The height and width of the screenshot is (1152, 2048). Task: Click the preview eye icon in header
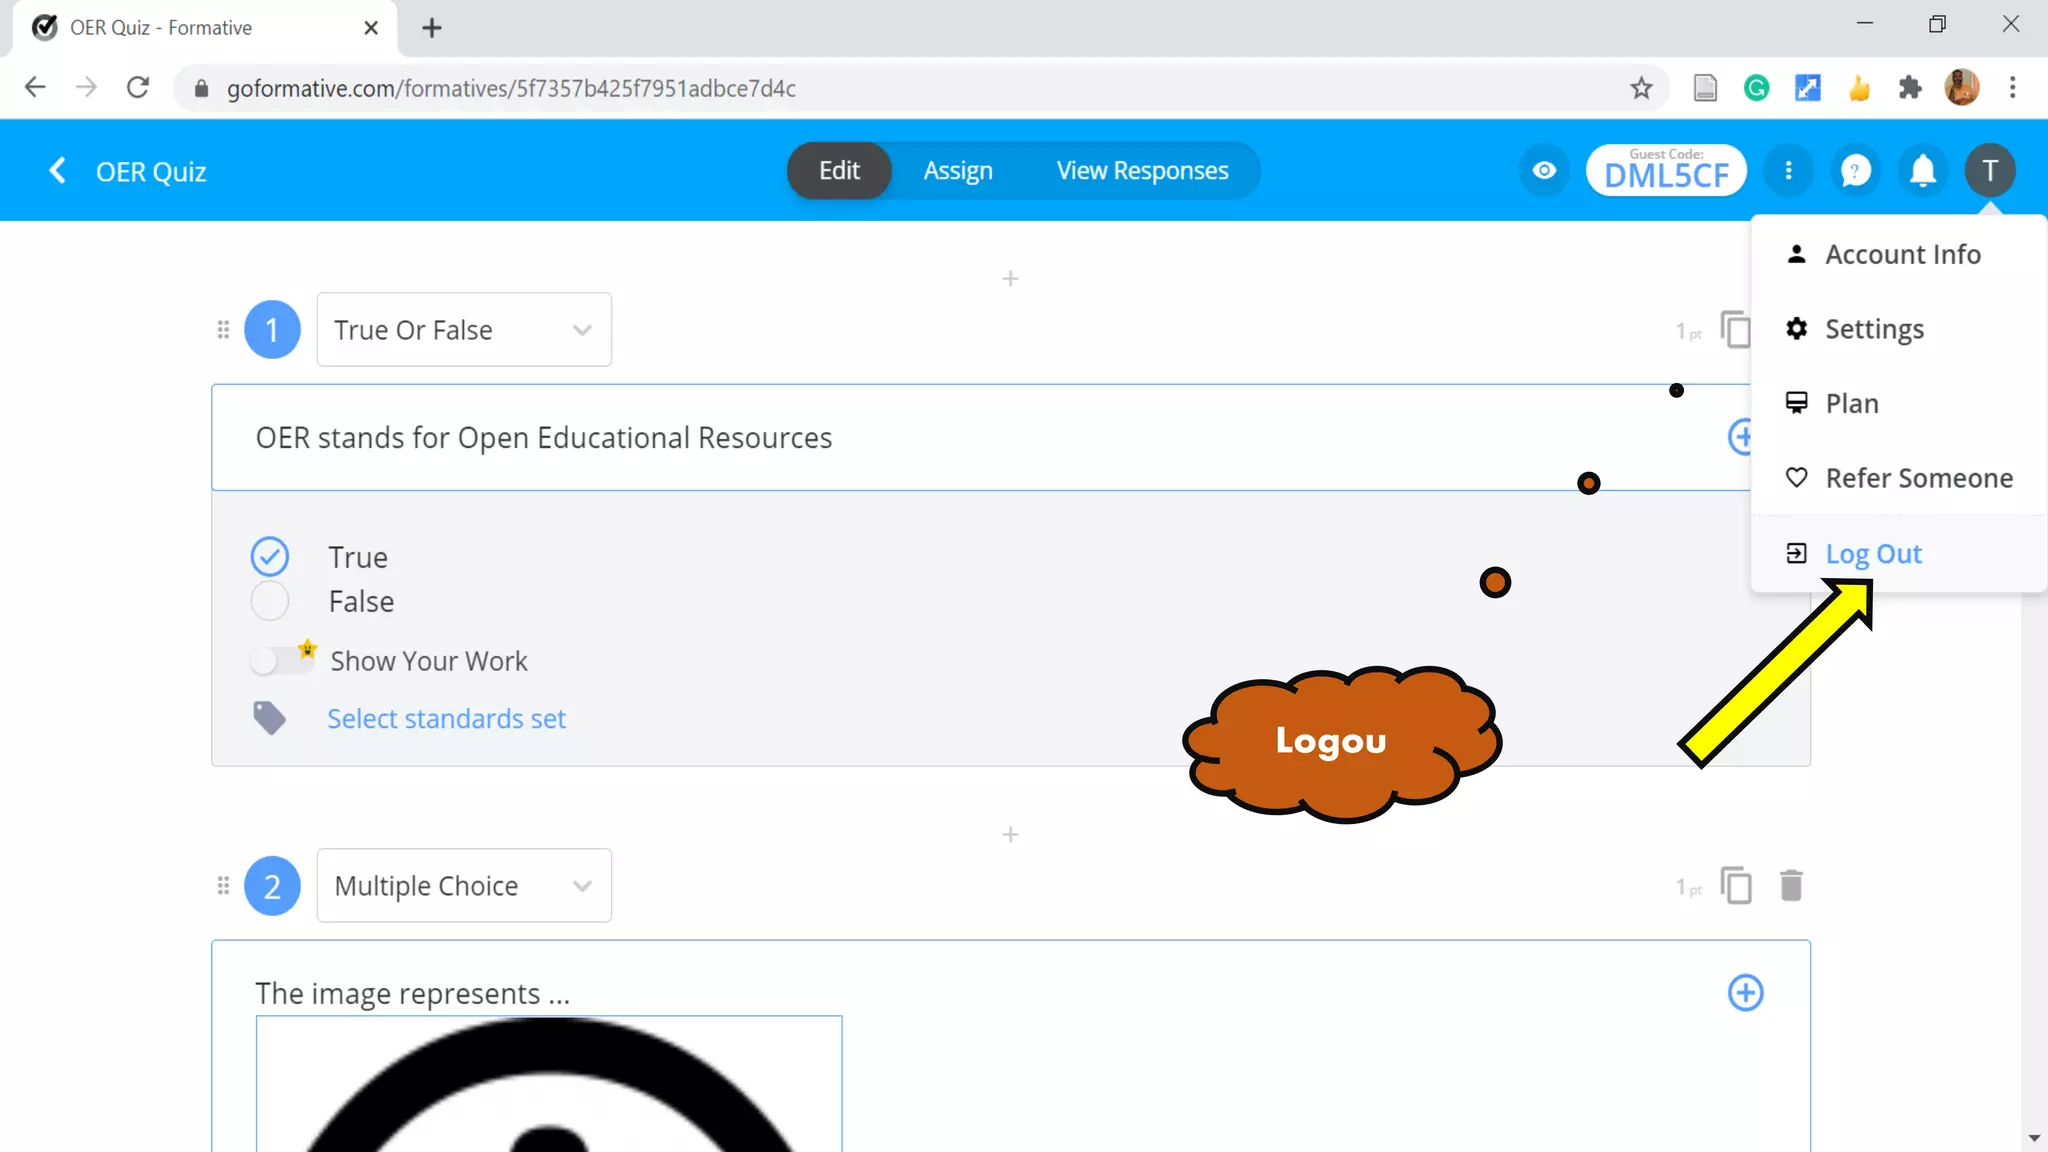1544,171
